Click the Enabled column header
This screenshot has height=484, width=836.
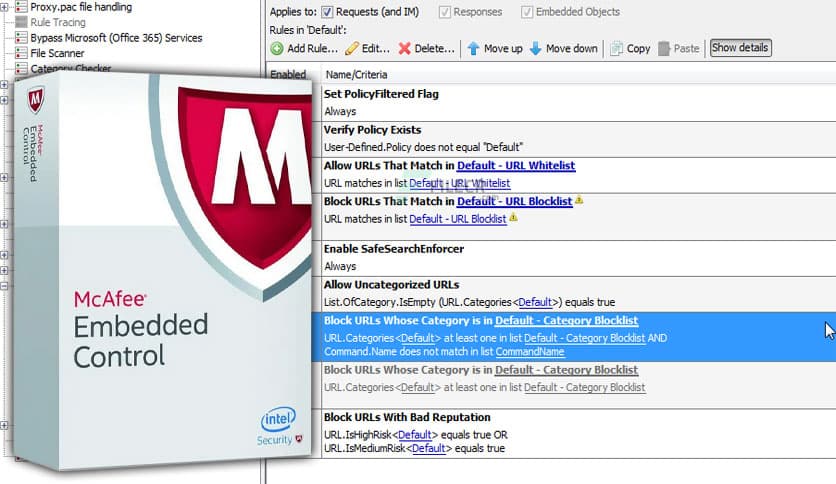[x=288, y=75]
